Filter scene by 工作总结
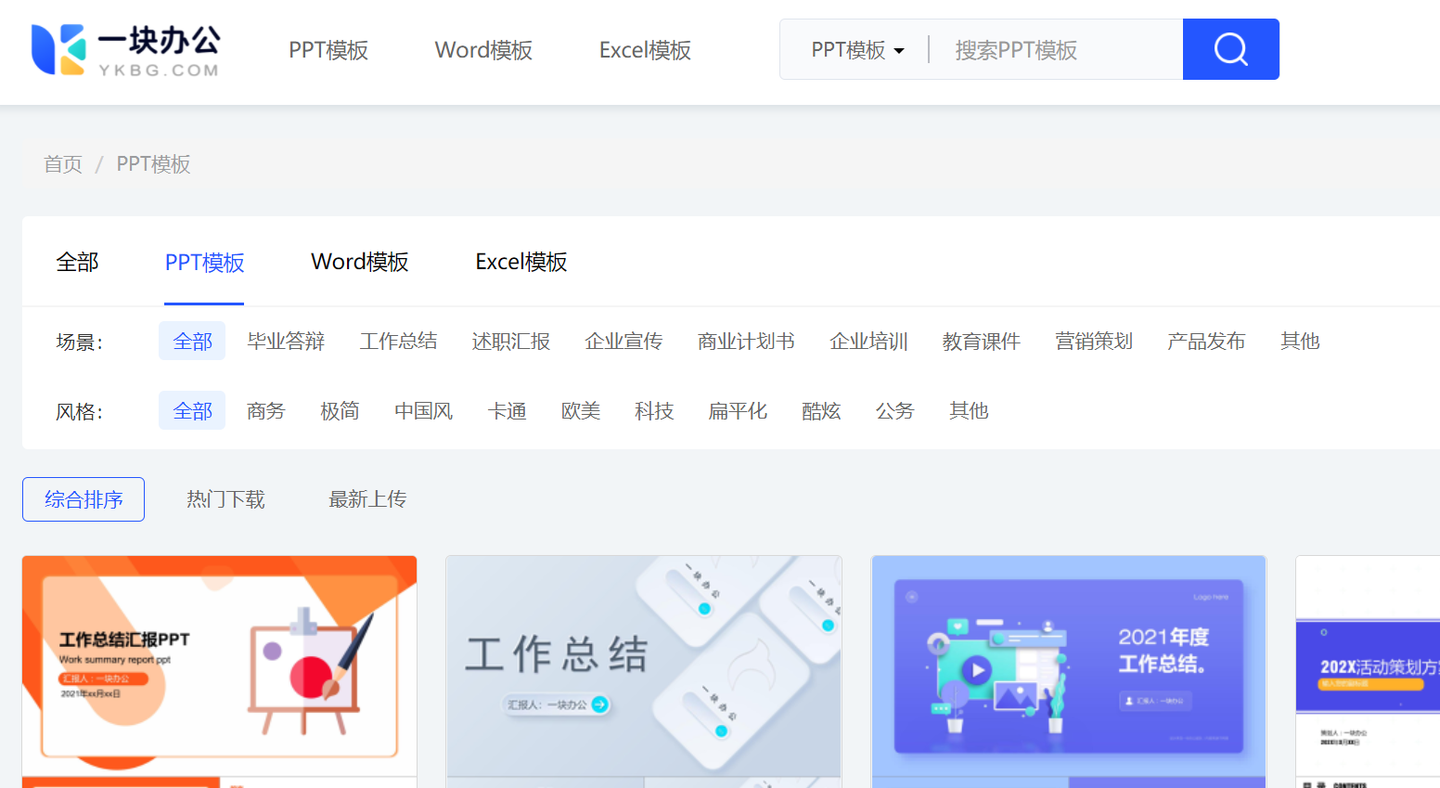The image size is (1440, 788). [x=398, y=341]
